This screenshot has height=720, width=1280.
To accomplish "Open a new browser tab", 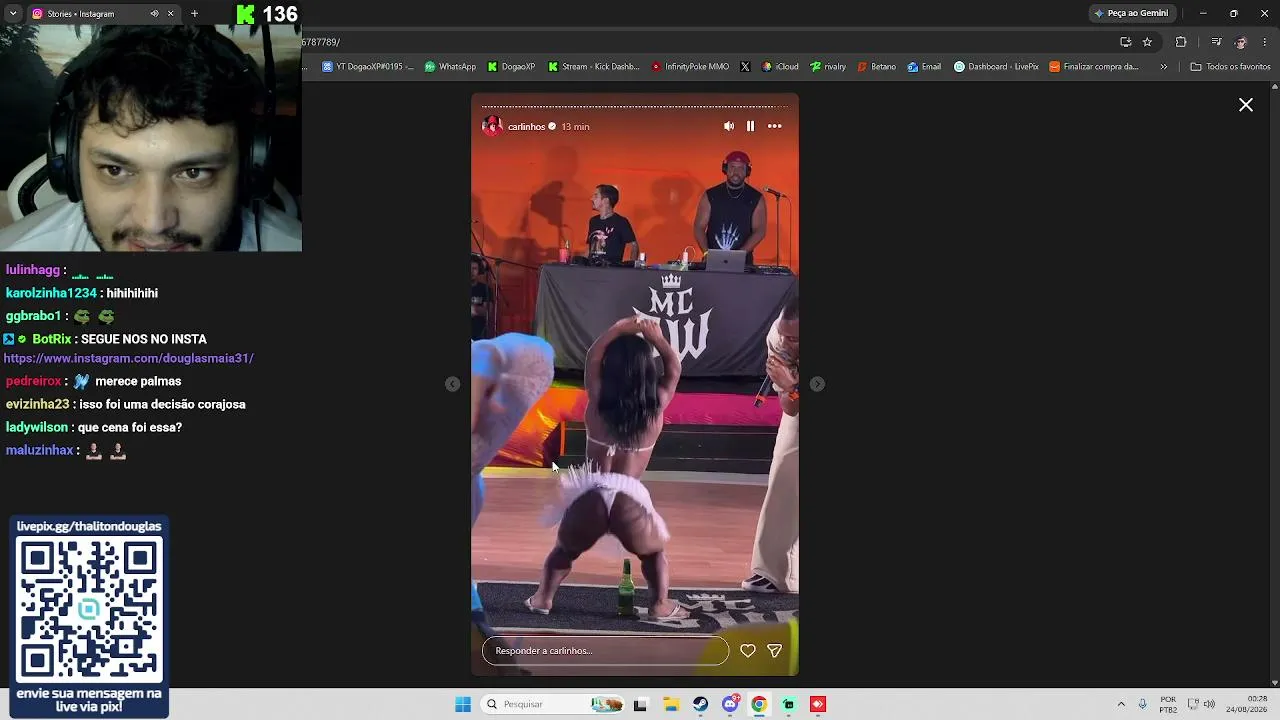I will [194, 14].
